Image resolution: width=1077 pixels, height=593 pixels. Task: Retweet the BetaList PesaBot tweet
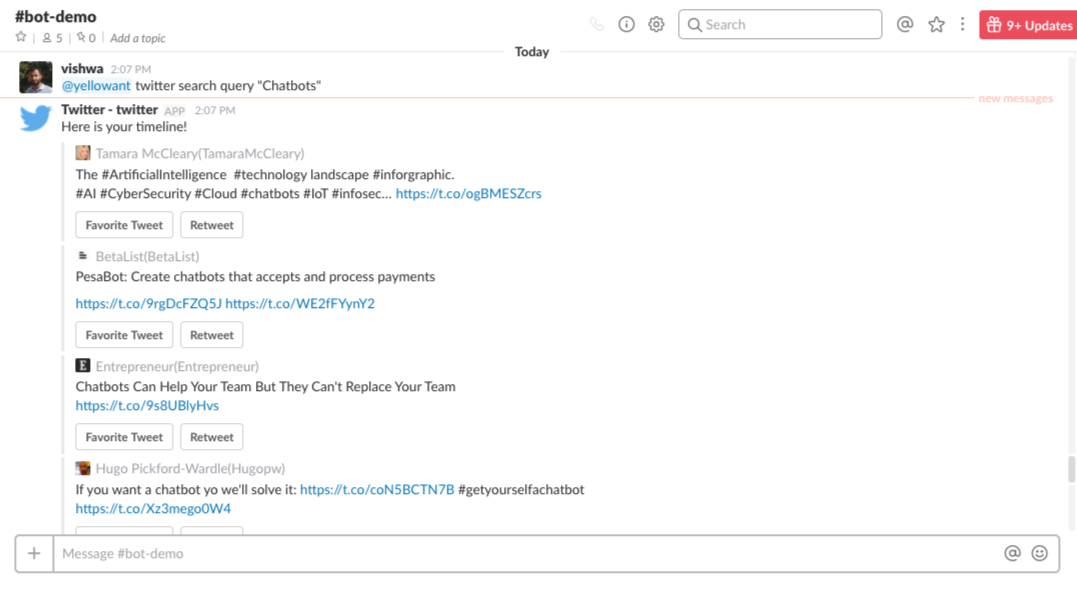tap(212, 335)
